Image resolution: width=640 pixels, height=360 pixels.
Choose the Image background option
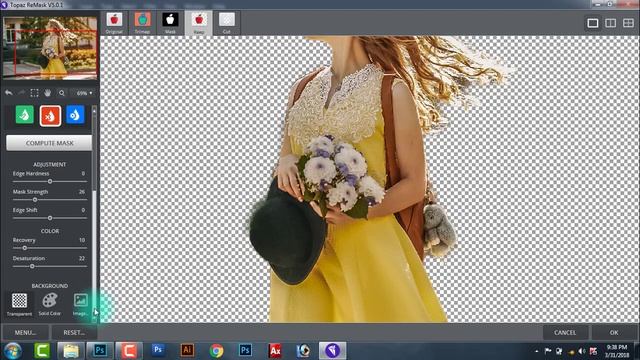coord(80,304)
